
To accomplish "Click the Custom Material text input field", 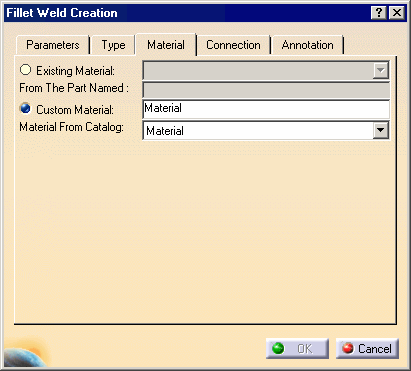I will click(266, 109).
